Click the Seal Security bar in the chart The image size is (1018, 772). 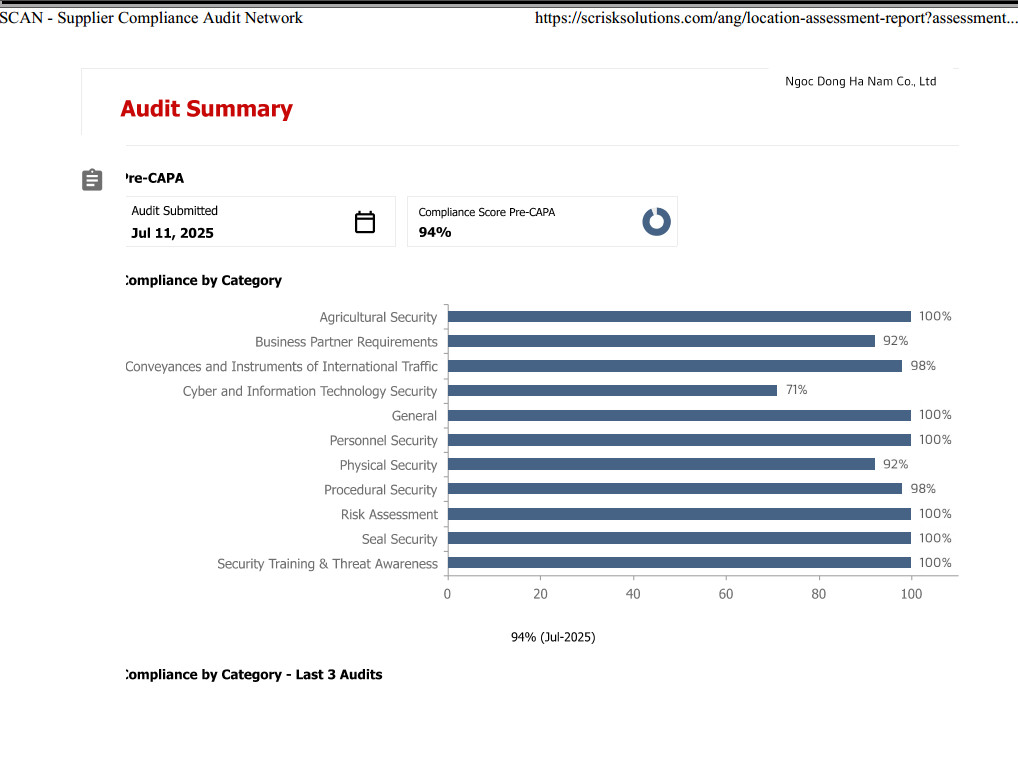tap(680, 538)
